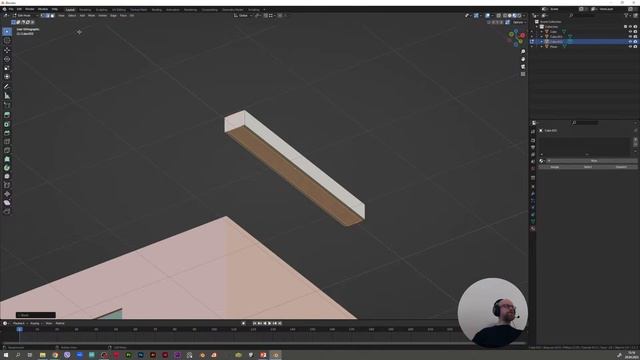
Task: Select the Transform tool
Action: tap(7, 77)
